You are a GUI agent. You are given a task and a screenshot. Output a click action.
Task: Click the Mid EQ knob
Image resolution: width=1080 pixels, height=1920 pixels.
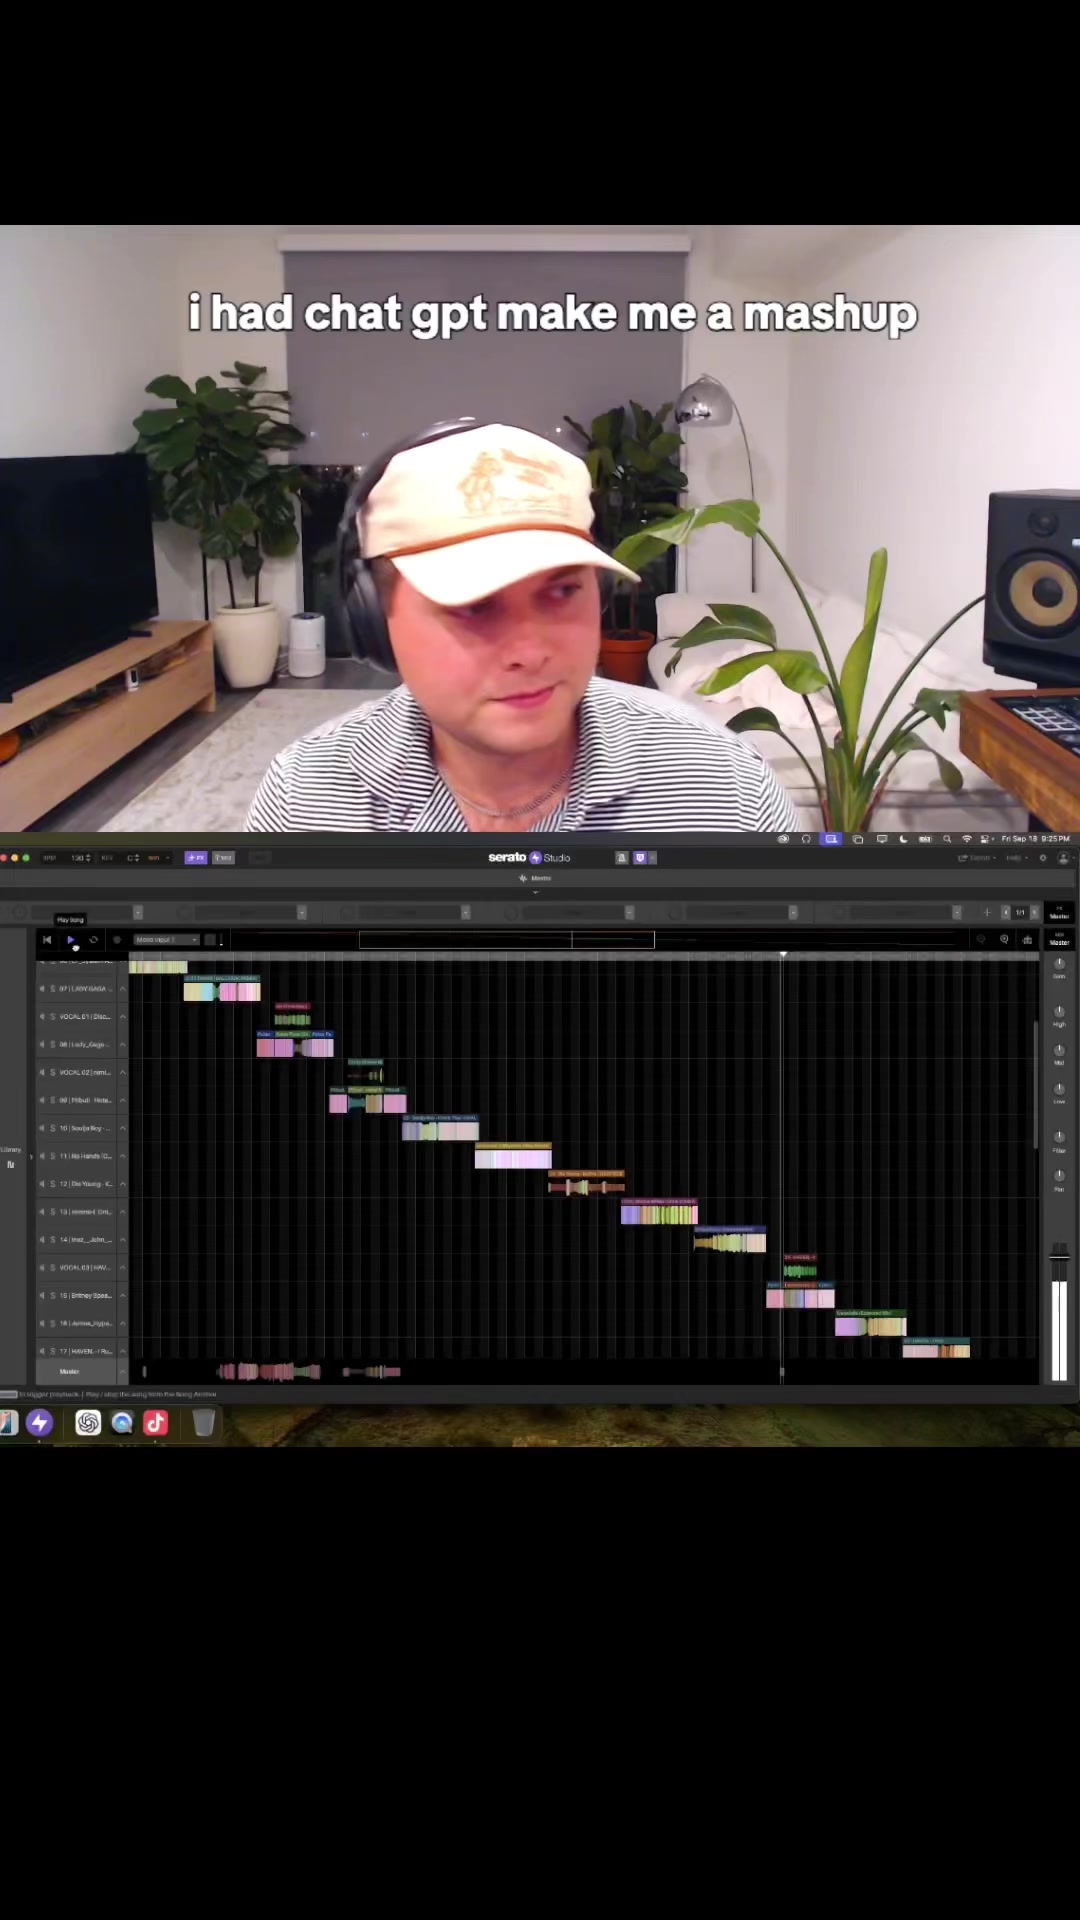pos(1059,1050)
